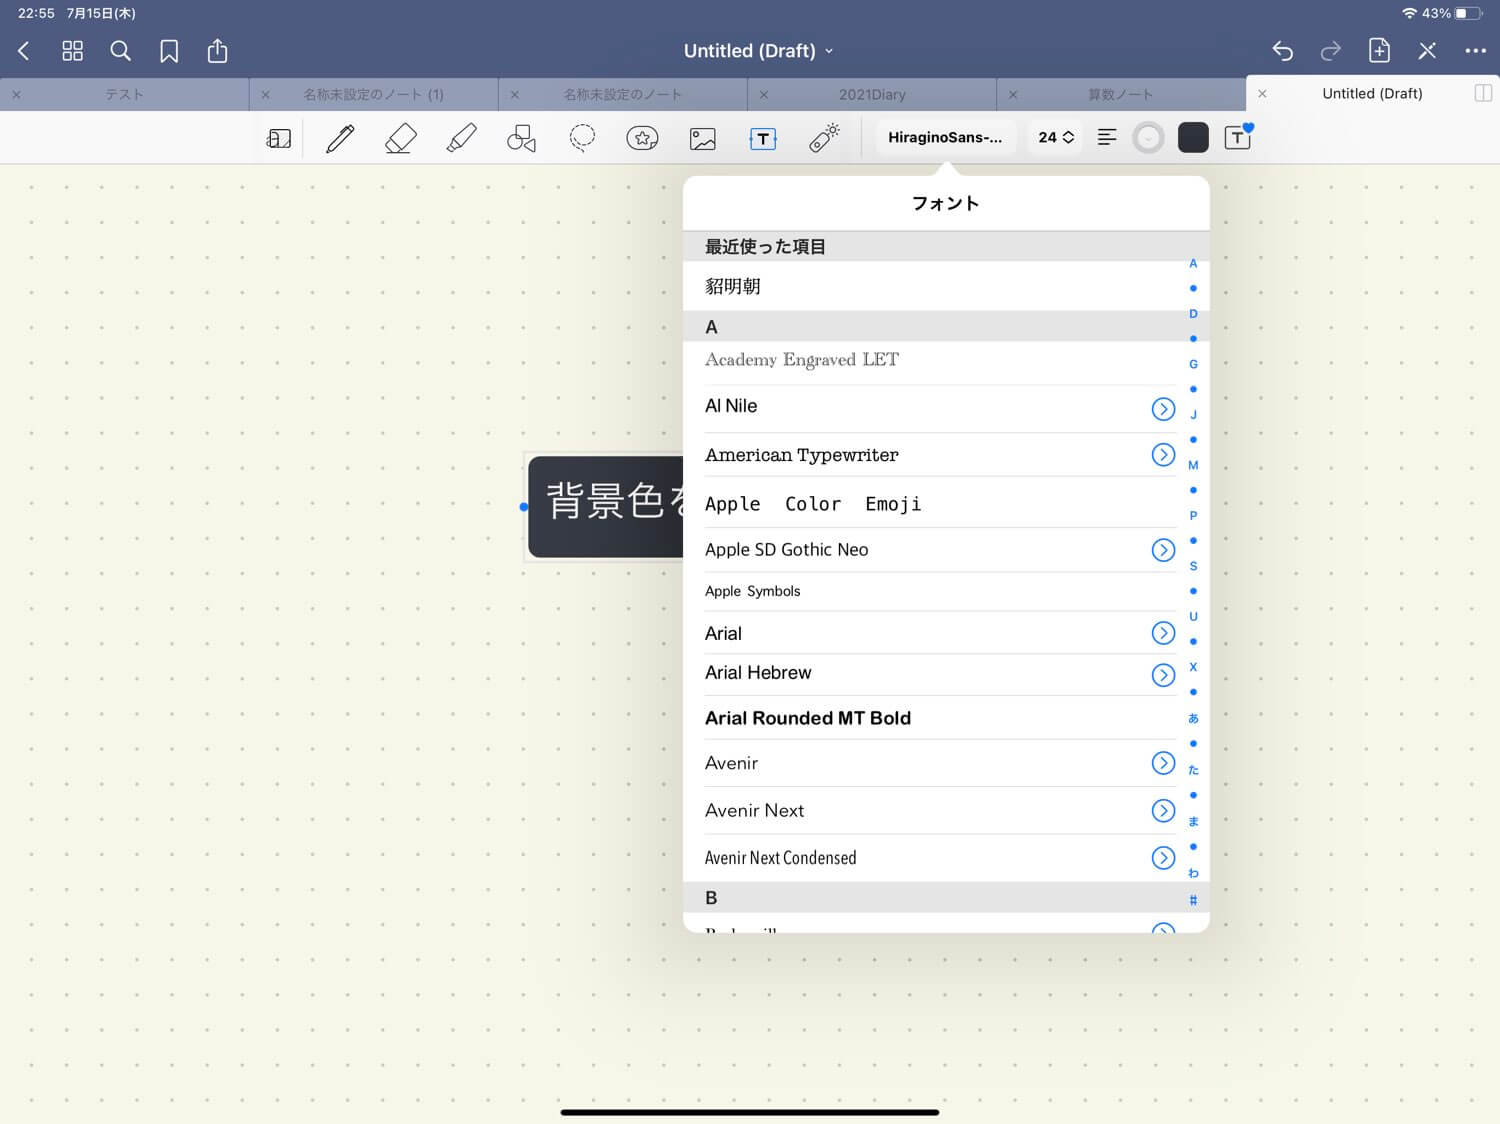Select the zoom window tool
1500x1124 pixels.
(x=279, y=138)
